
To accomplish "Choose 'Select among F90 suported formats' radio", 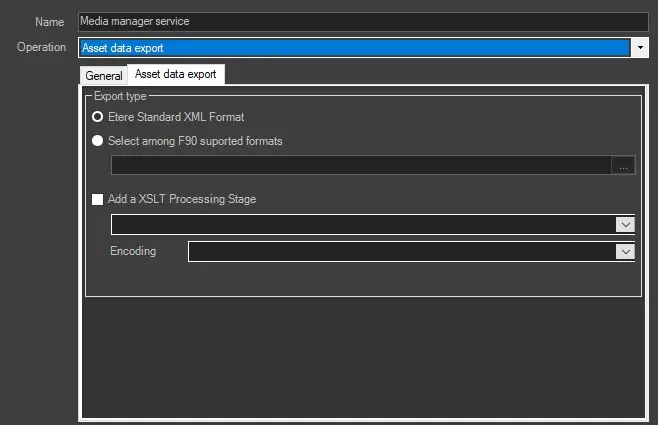I will click(98, 141).
